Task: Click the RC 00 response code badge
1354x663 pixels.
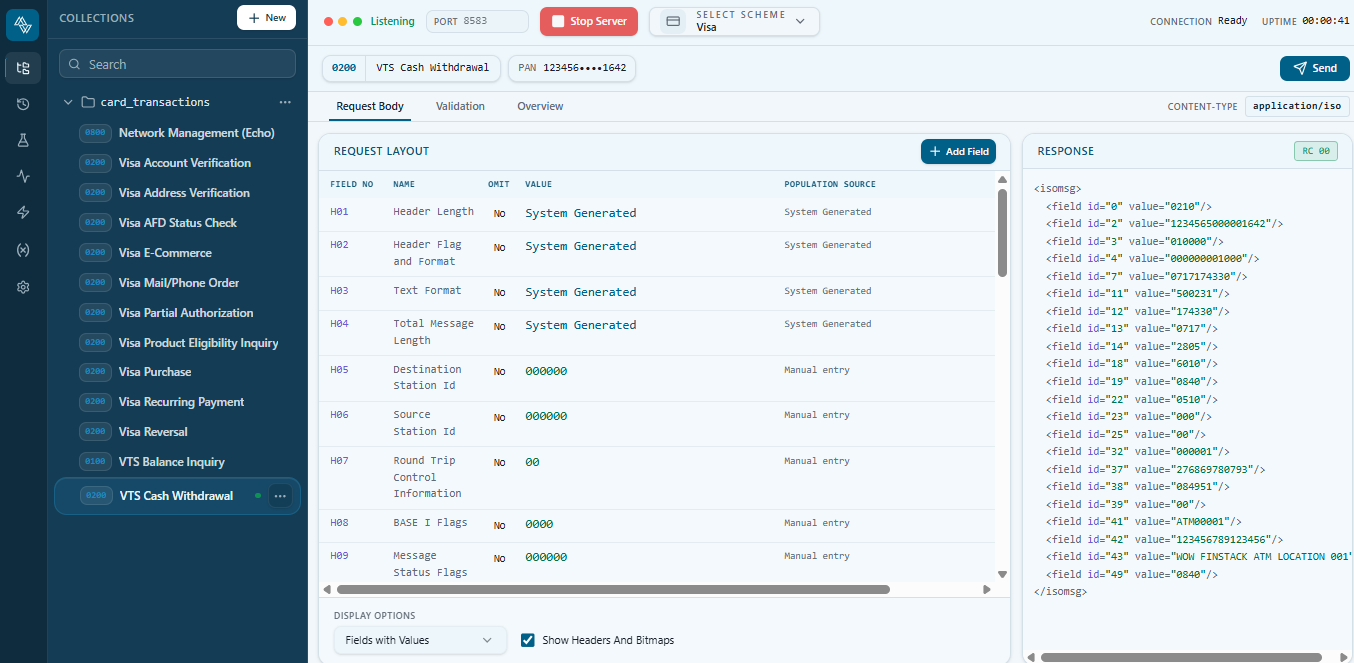Action: tap(1315, 151)
